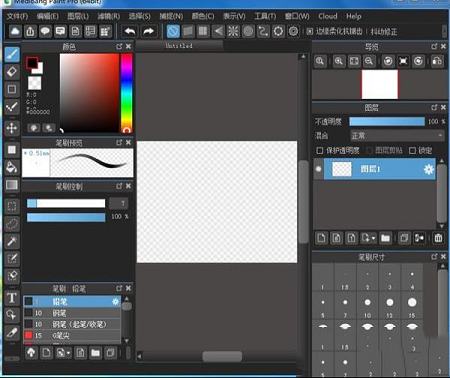Rotate the view left in the Navigator panel

[x=388, y=61]
